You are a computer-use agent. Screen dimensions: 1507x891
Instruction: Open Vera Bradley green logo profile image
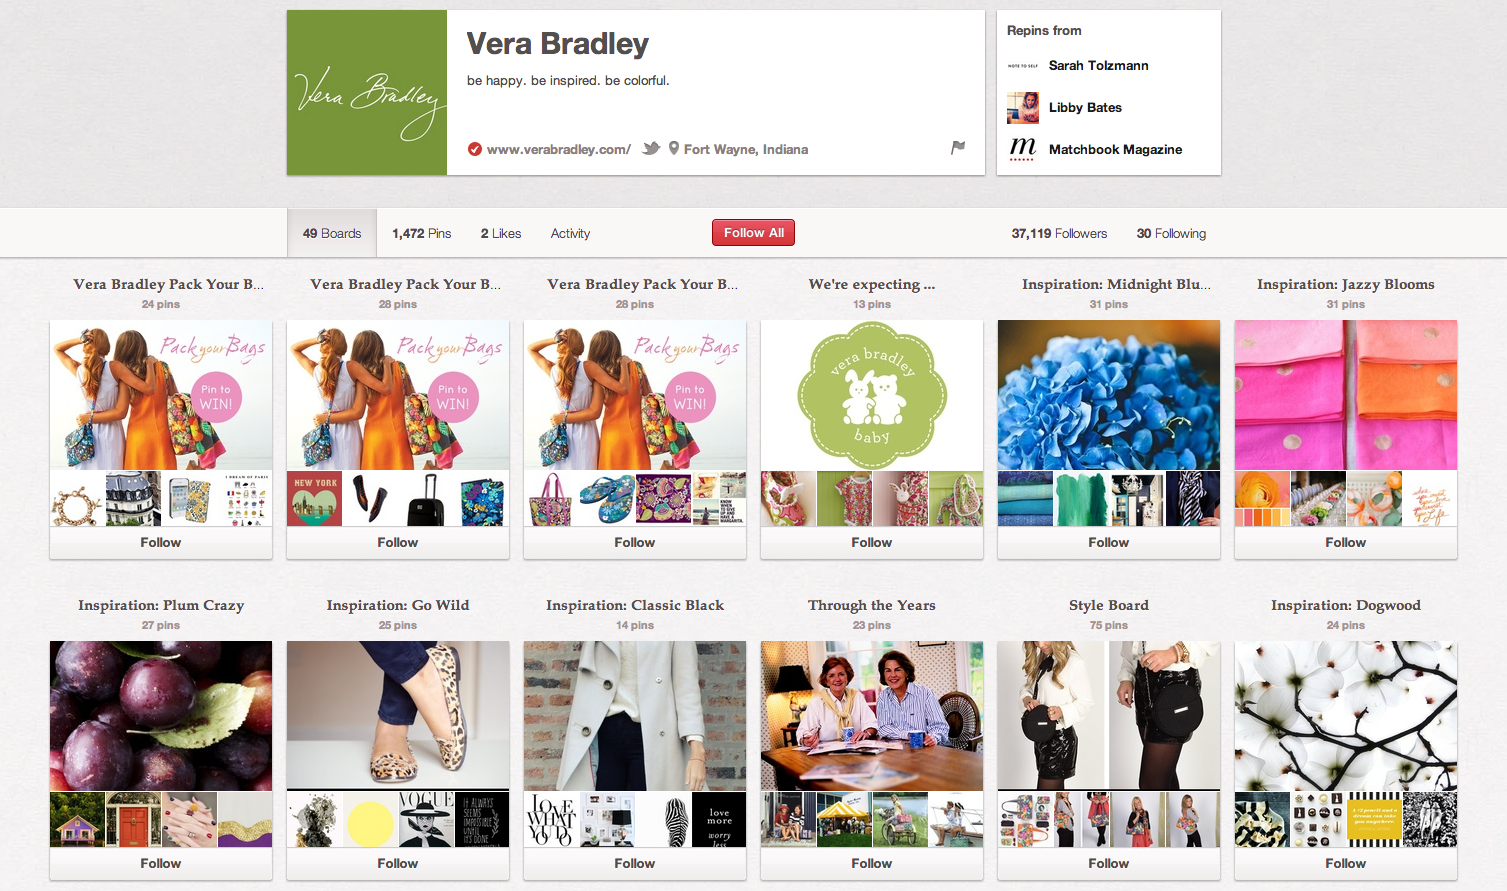(367, 93)
